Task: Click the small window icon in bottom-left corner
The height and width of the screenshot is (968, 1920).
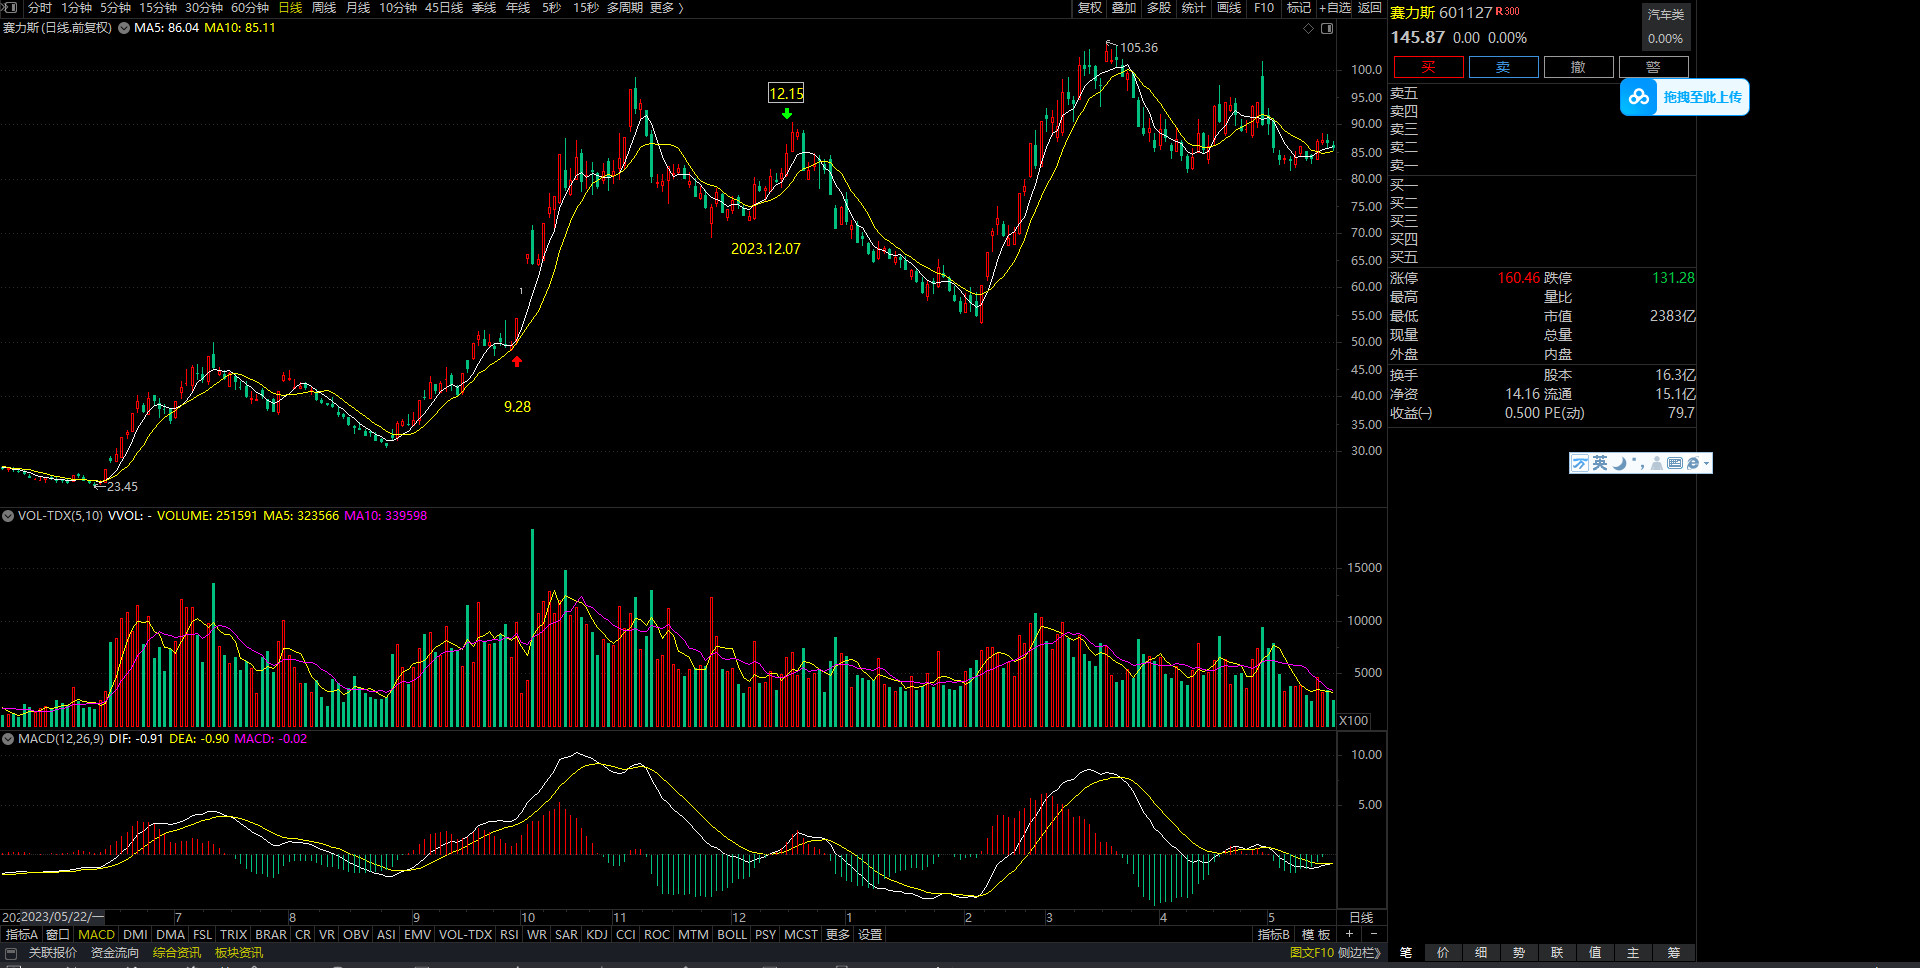Action: tap(11, 953)
